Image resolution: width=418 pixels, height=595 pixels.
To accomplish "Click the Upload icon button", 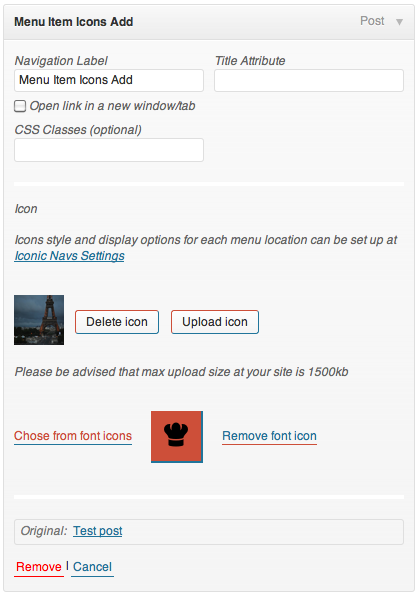I will click(x=215, y=322).
